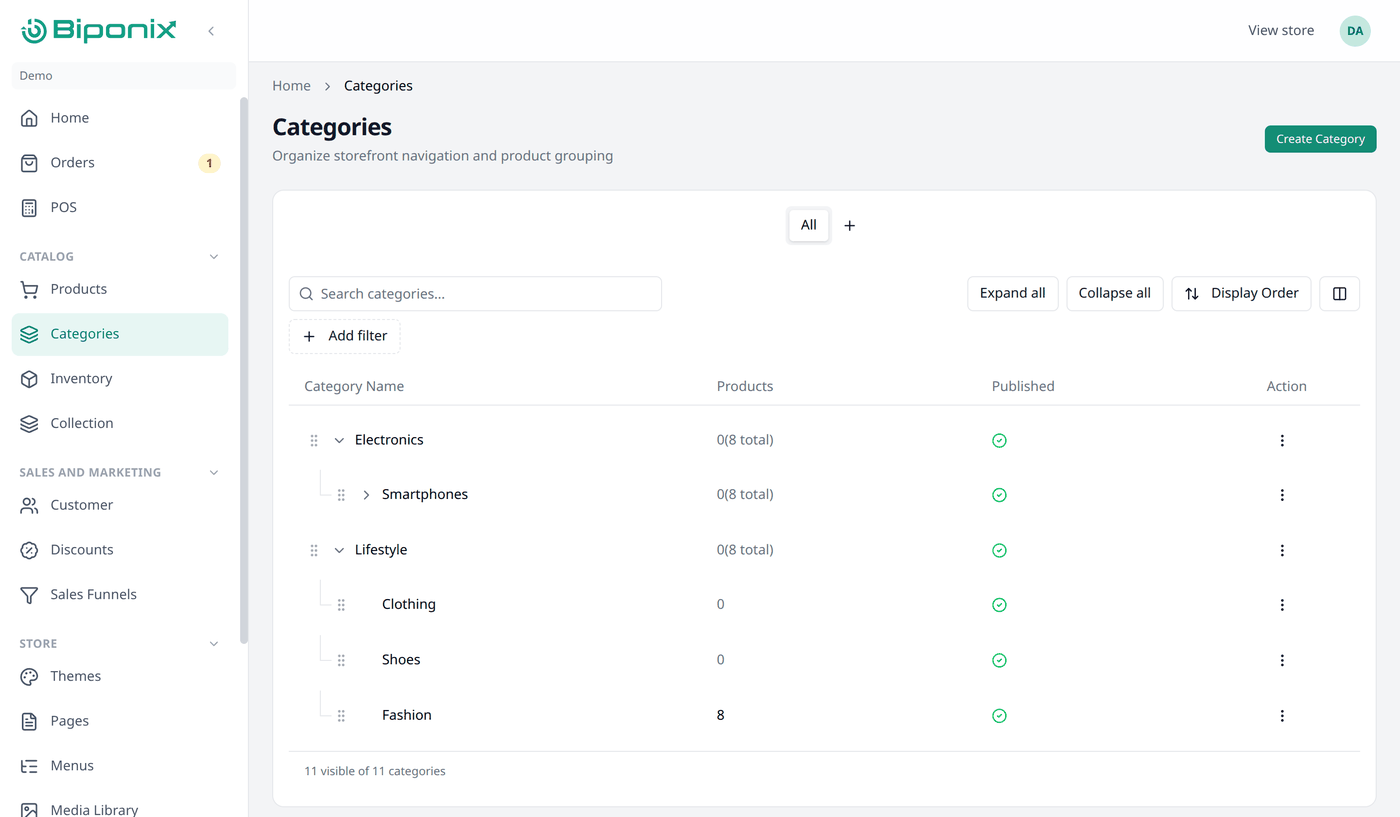Image resolution: width=1400 pixels, height=817 pixels.
Task: Open action menu for Clothing row
Action: (x=1282, y=605)
